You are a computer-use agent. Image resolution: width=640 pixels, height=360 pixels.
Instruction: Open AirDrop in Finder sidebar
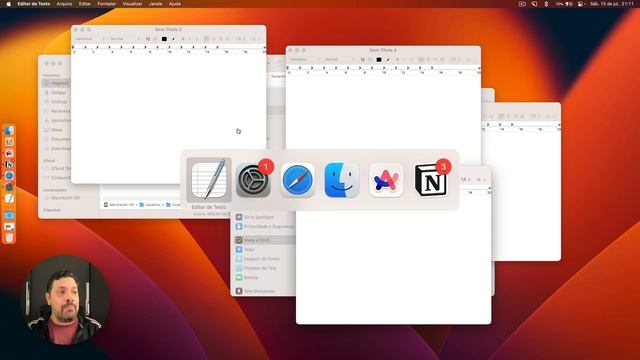pos(56,102)
